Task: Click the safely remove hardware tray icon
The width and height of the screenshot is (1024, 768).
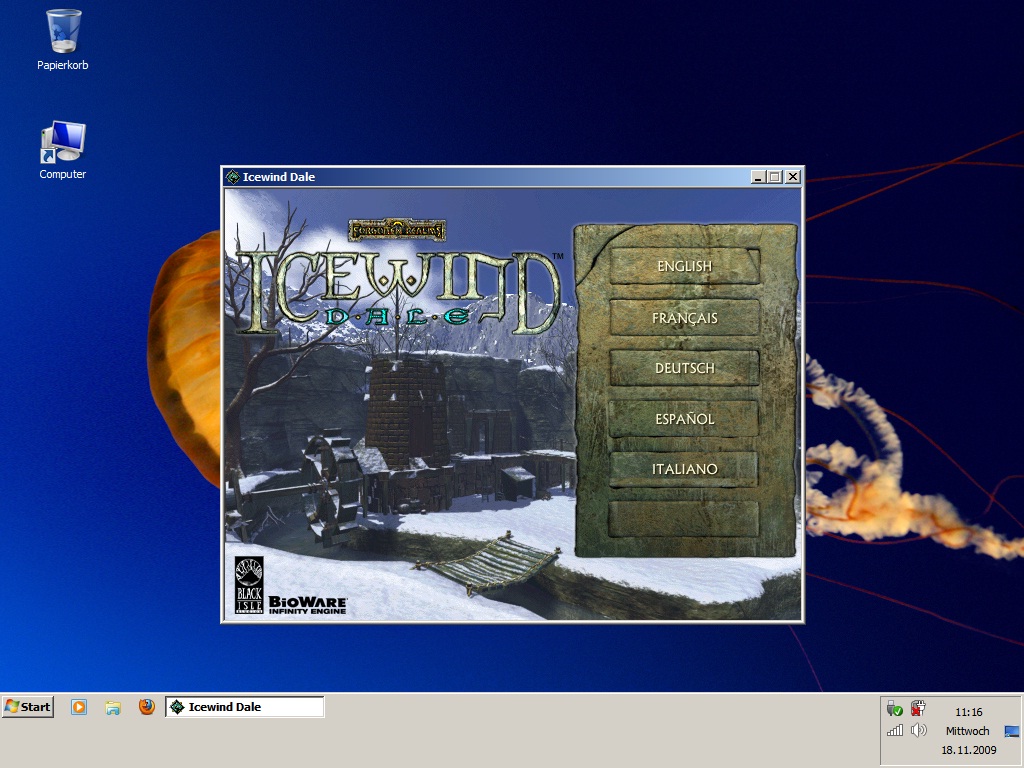Action: tap(895, 709)
